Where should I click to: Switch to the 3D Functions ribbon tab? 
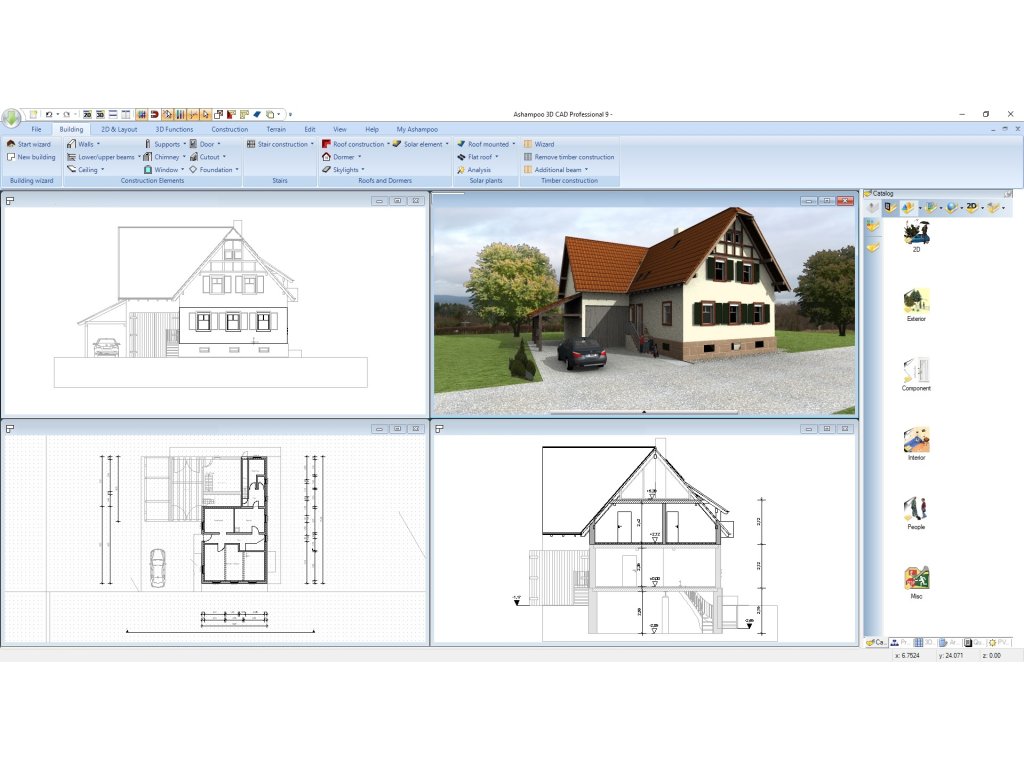[x=174, y=129]
